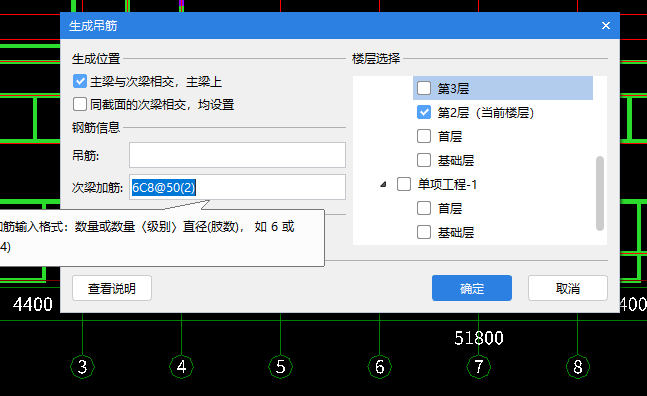
Task: Check the 单项工程-1 checkbox
Action: point(404,184)
